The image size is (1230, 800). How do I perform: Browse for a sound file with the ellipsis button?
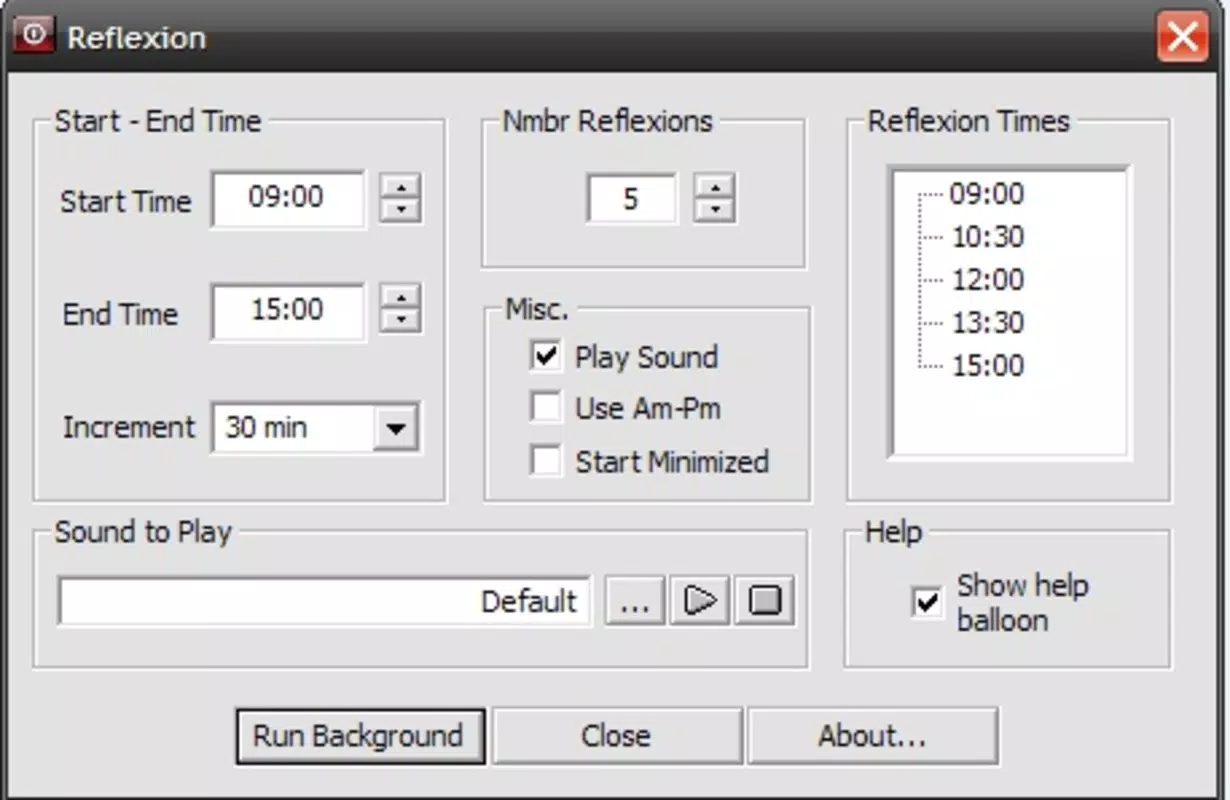(635, 601)
